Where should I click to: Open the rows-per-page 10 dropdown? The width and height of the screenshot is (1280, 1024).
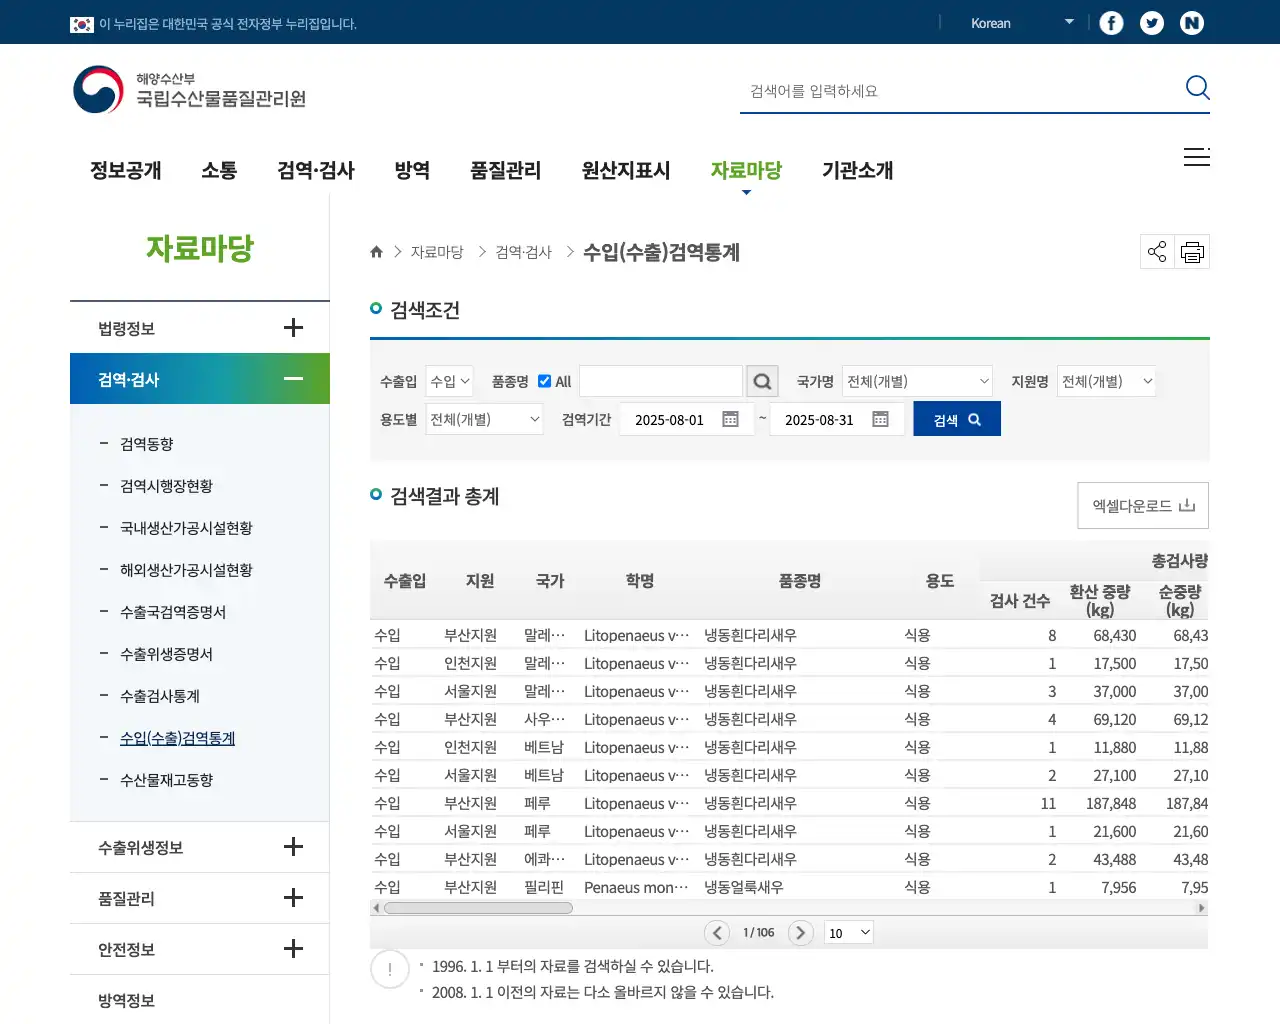click(x=849, y=933)
